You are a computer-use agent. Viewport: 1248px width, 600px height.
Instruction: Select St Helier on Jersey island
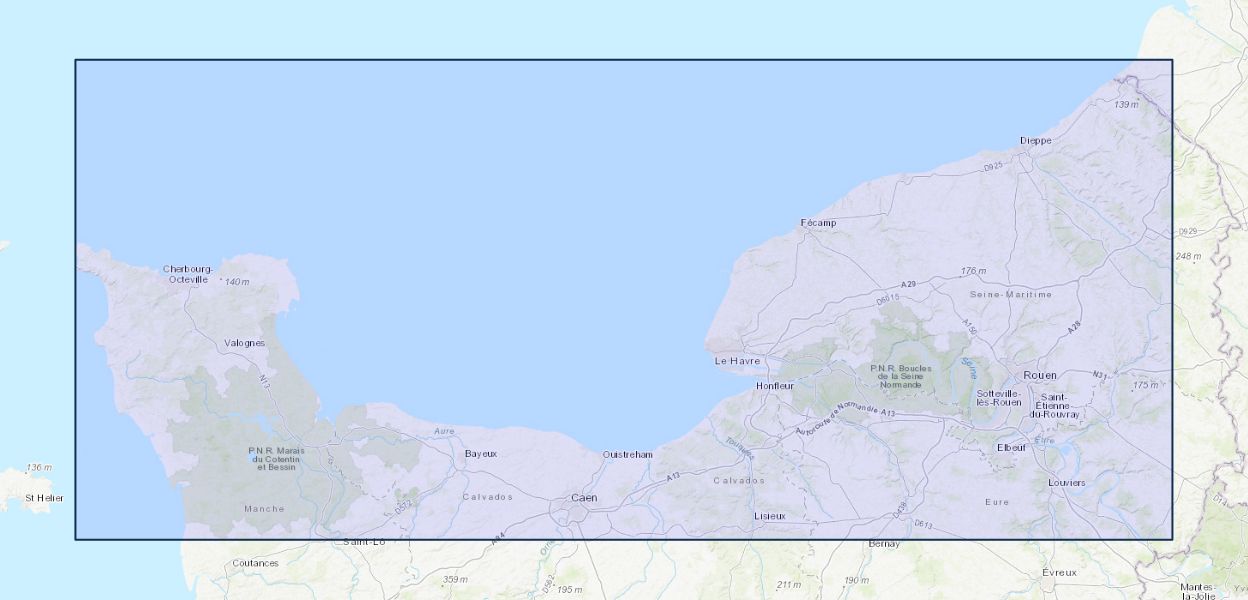coord(44,497)
